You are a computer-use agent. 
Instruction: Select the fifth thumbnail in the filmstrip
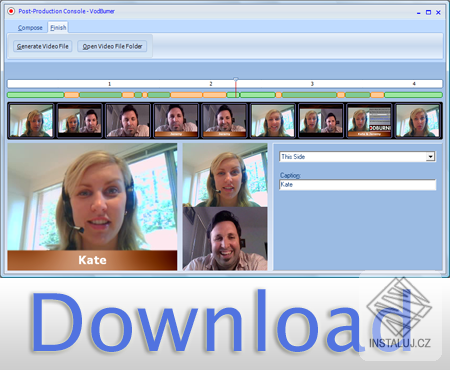(x=225, y=121)
